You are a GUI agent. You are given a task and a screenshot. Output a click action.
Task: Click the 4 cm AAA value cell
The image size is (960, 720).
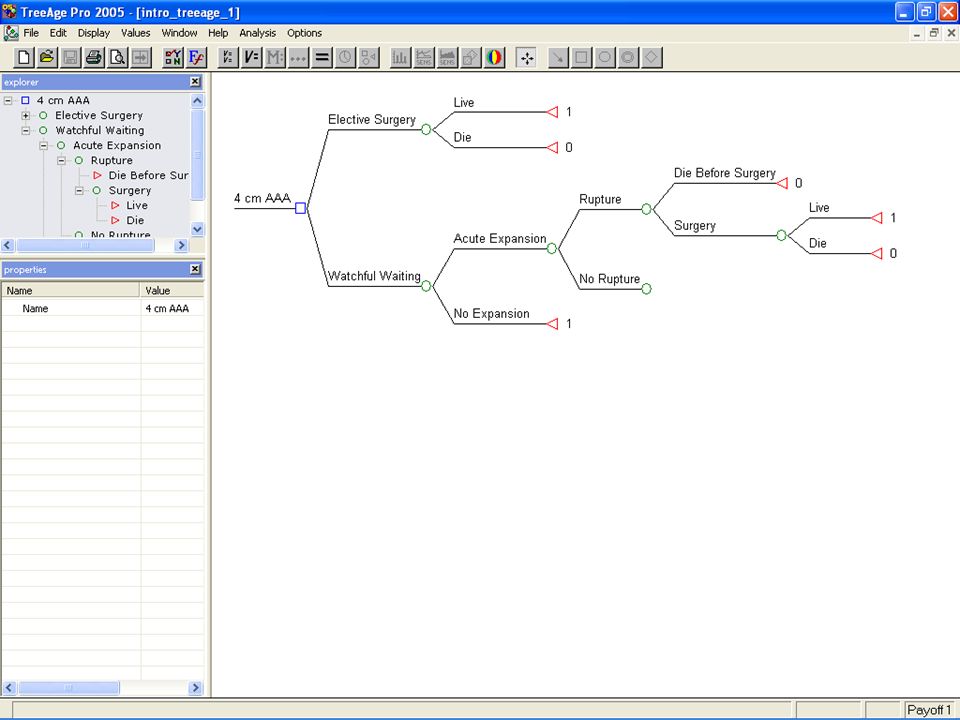172,309
